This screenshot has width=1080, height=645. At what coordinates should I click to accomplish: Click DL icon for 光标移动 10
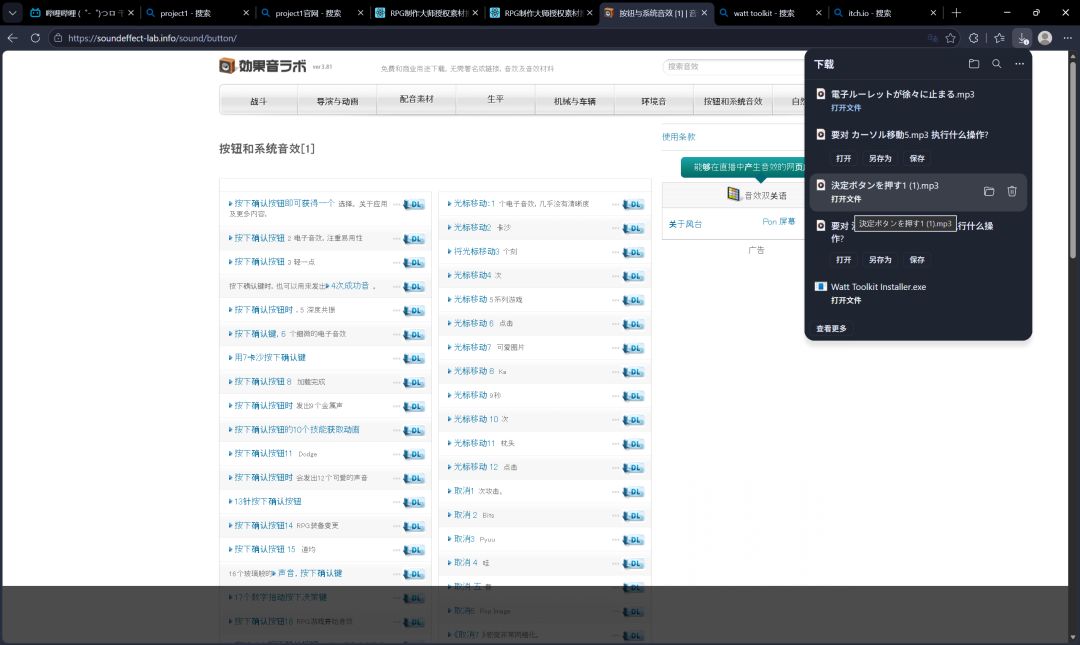tap(633, 420)
